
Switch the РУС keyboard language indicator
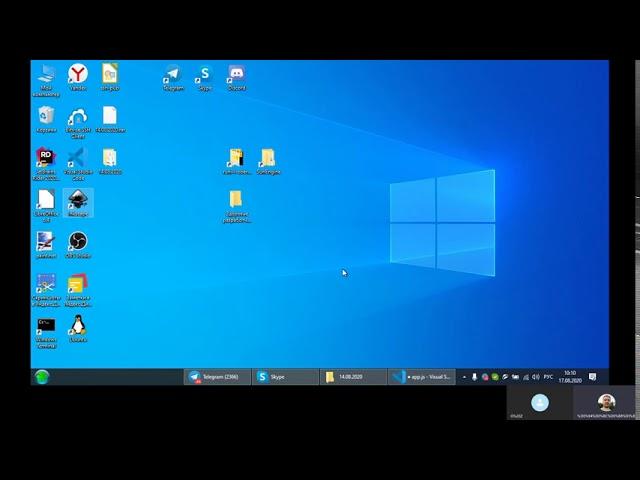pyautogui.click(x=548, y=377)
